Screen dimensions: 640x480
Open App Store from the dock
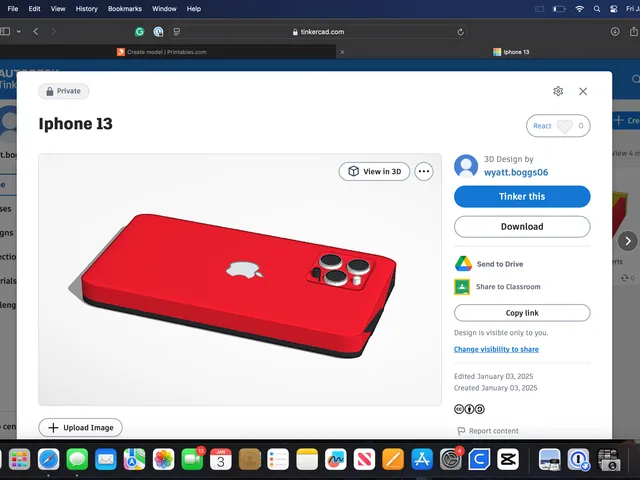(422, 460)
